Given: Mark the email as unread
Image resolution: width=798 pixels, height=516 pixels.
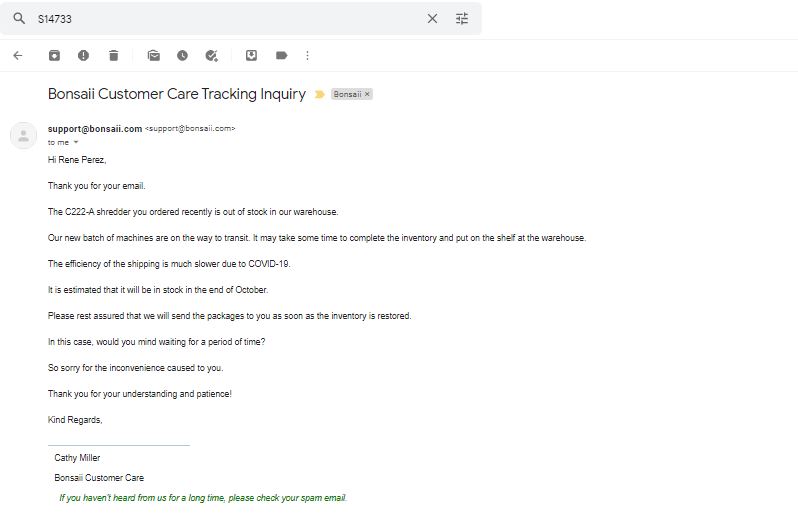Looking at the screenshot, I should pyautogui.click(x=153, y=55).
